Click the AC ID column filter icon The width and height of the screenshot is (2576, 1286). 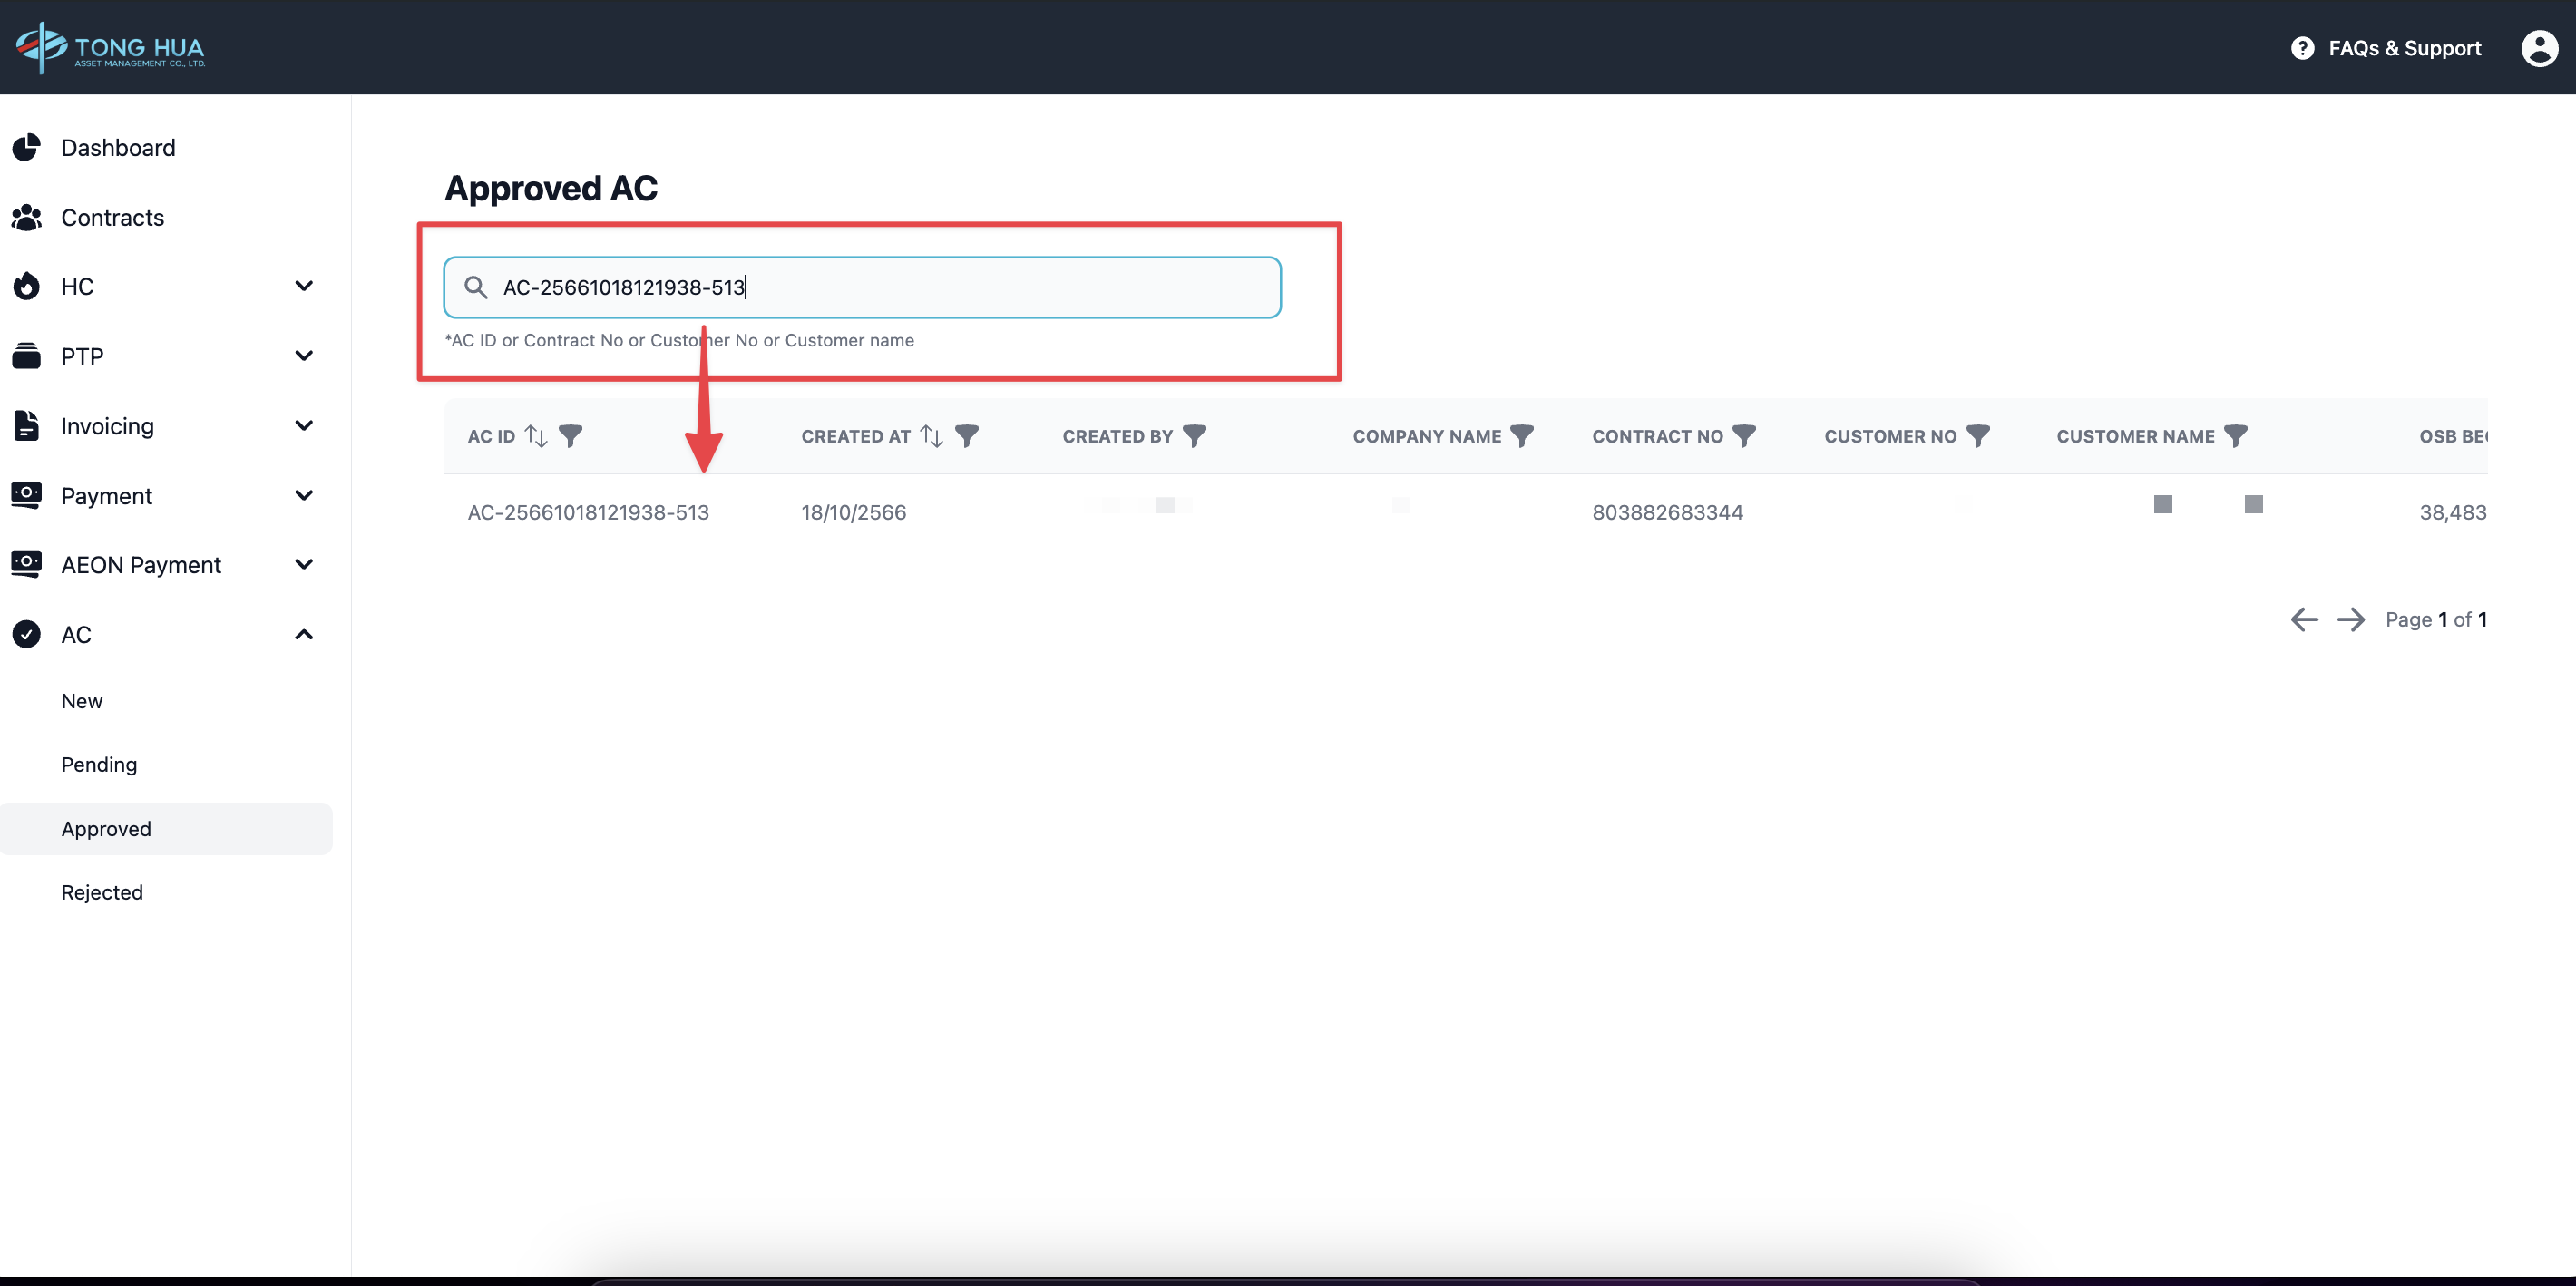[x=570, y=436]
